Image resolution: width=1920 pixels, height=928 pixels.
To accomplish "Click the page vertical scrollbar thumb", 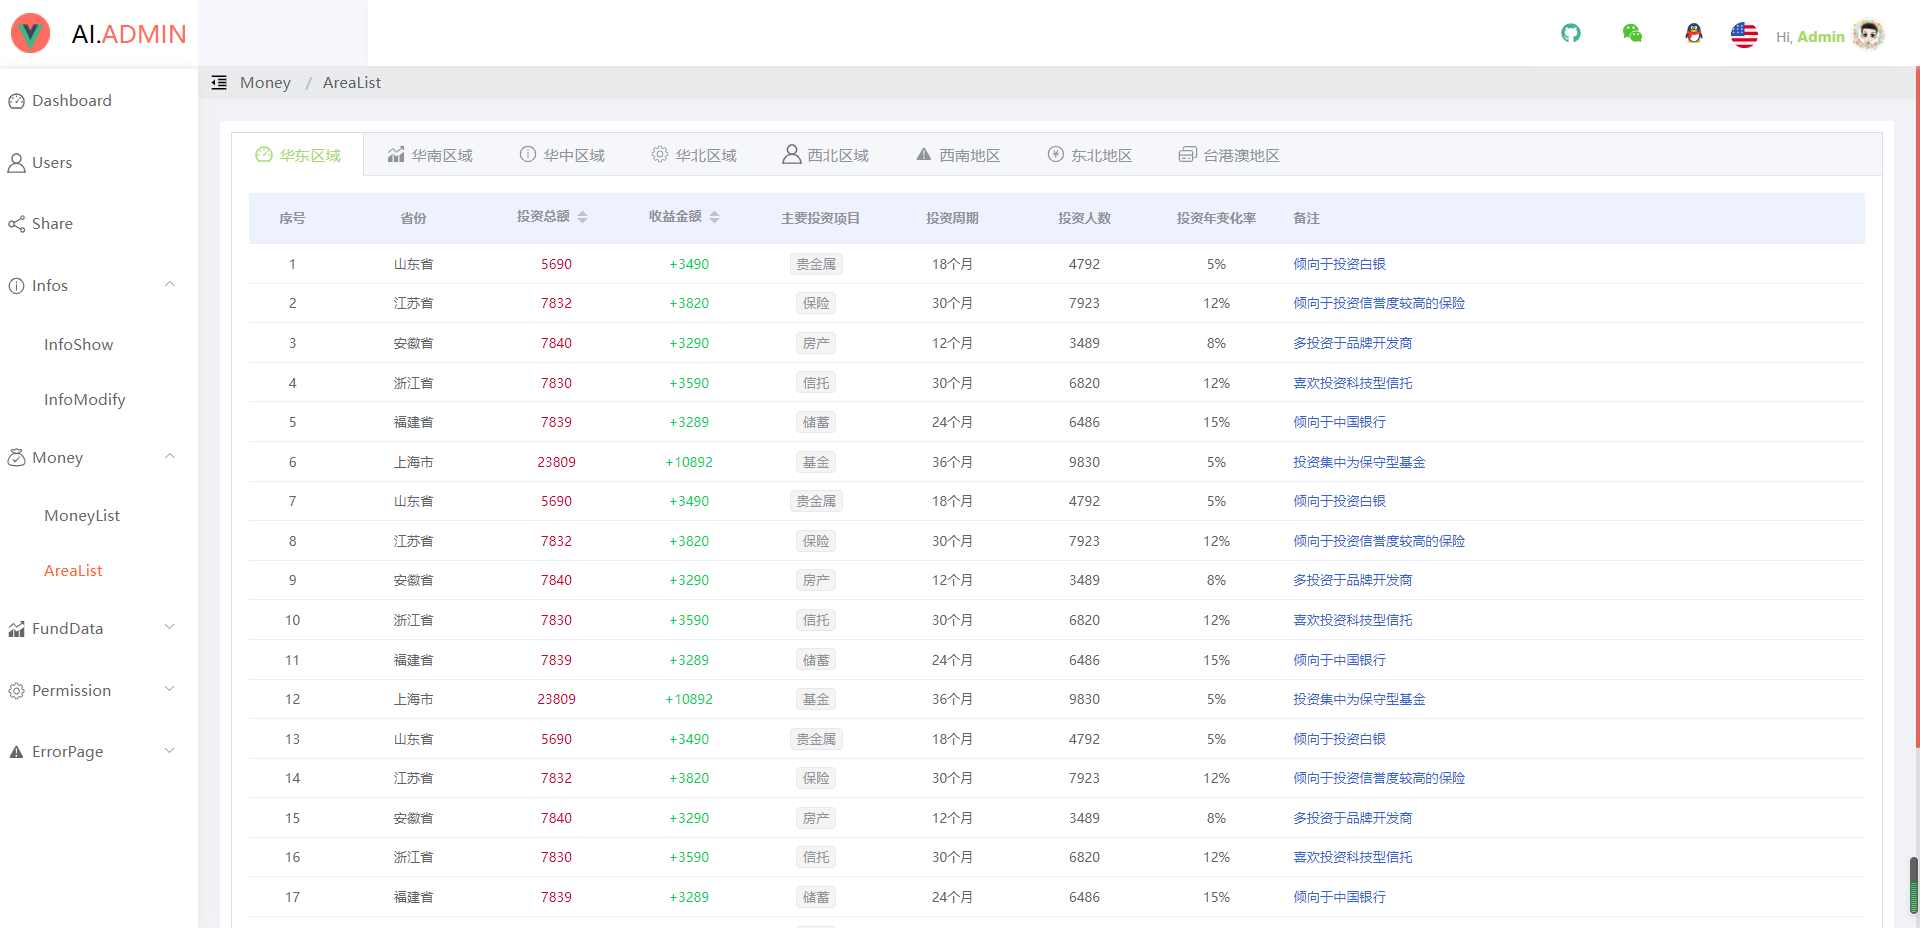I will coord(1914,884).
